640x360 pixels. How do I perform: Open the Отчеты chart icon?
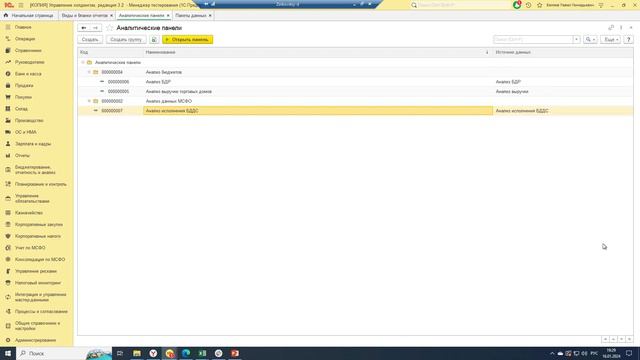coord(8,156)
